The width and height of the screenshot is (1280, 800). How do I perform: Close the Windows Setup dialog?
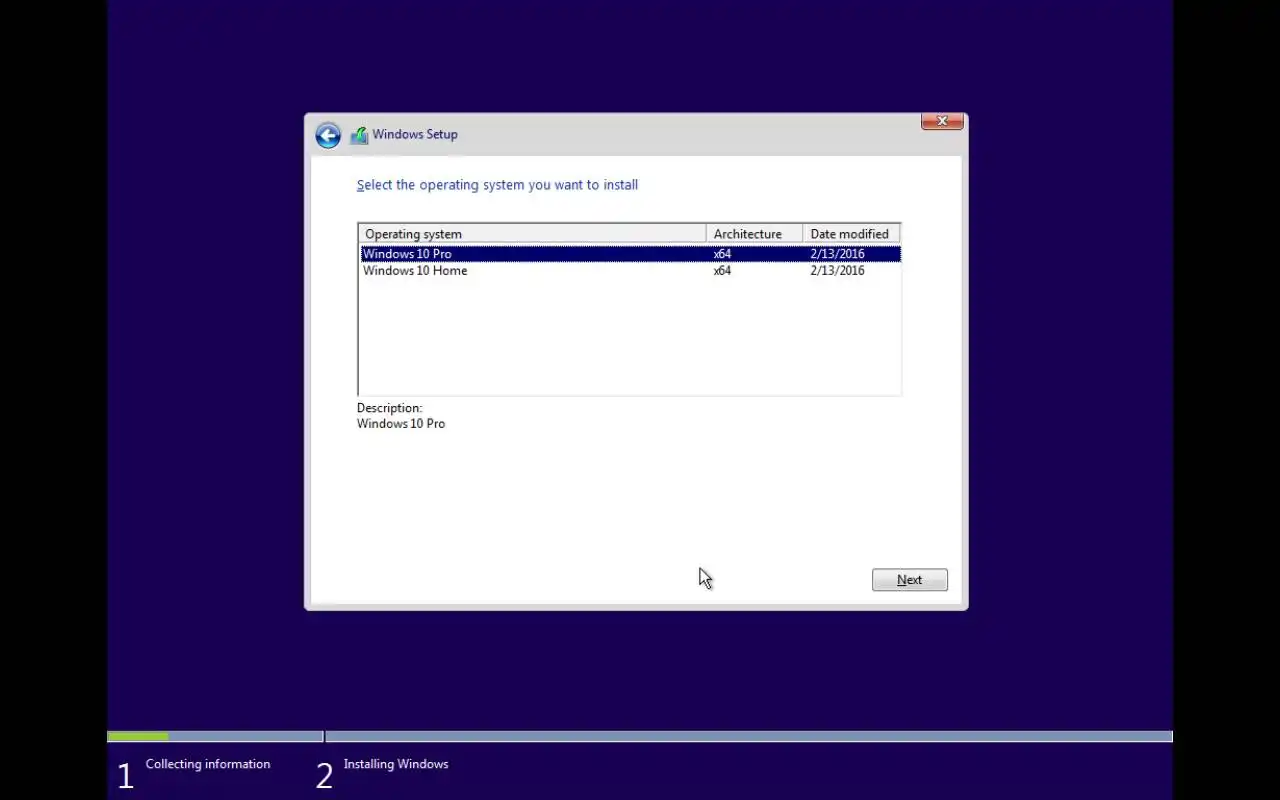click(942, 121)
